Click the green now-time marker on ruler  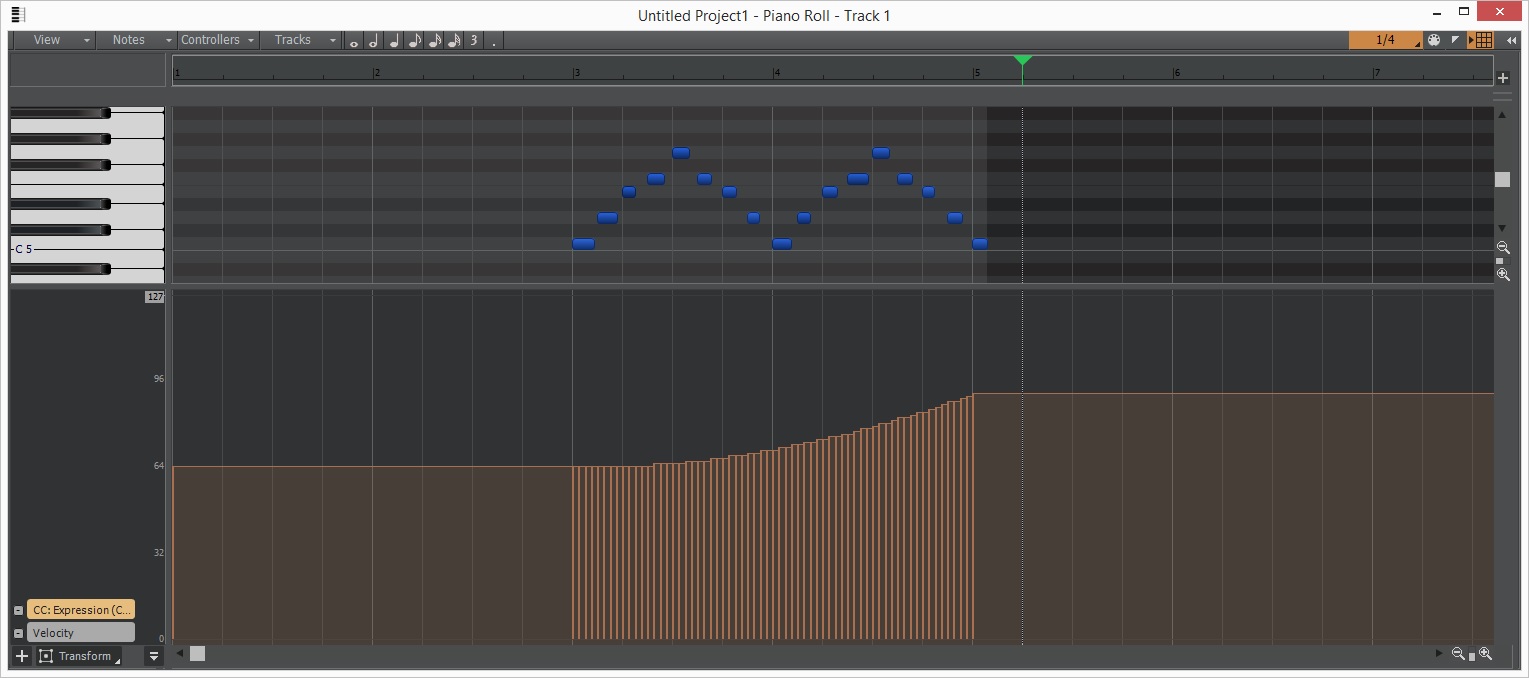[1022, 60]
